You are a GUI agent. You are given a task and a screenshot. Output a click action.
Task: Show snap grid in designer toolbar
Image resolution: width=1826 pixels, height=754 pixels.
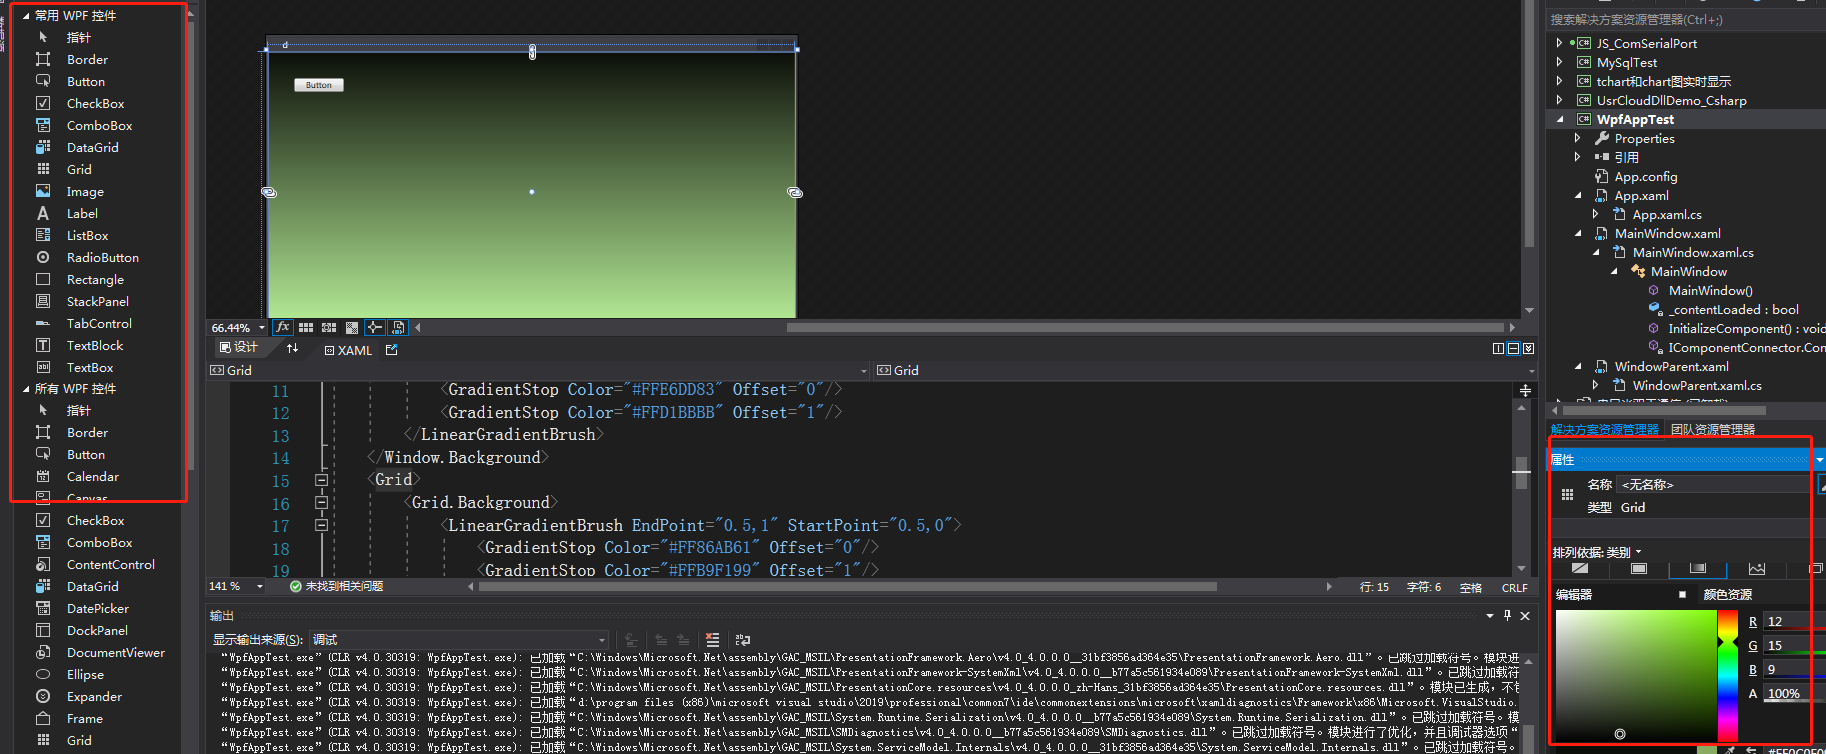pyautogui.click(x=306, y=327)
